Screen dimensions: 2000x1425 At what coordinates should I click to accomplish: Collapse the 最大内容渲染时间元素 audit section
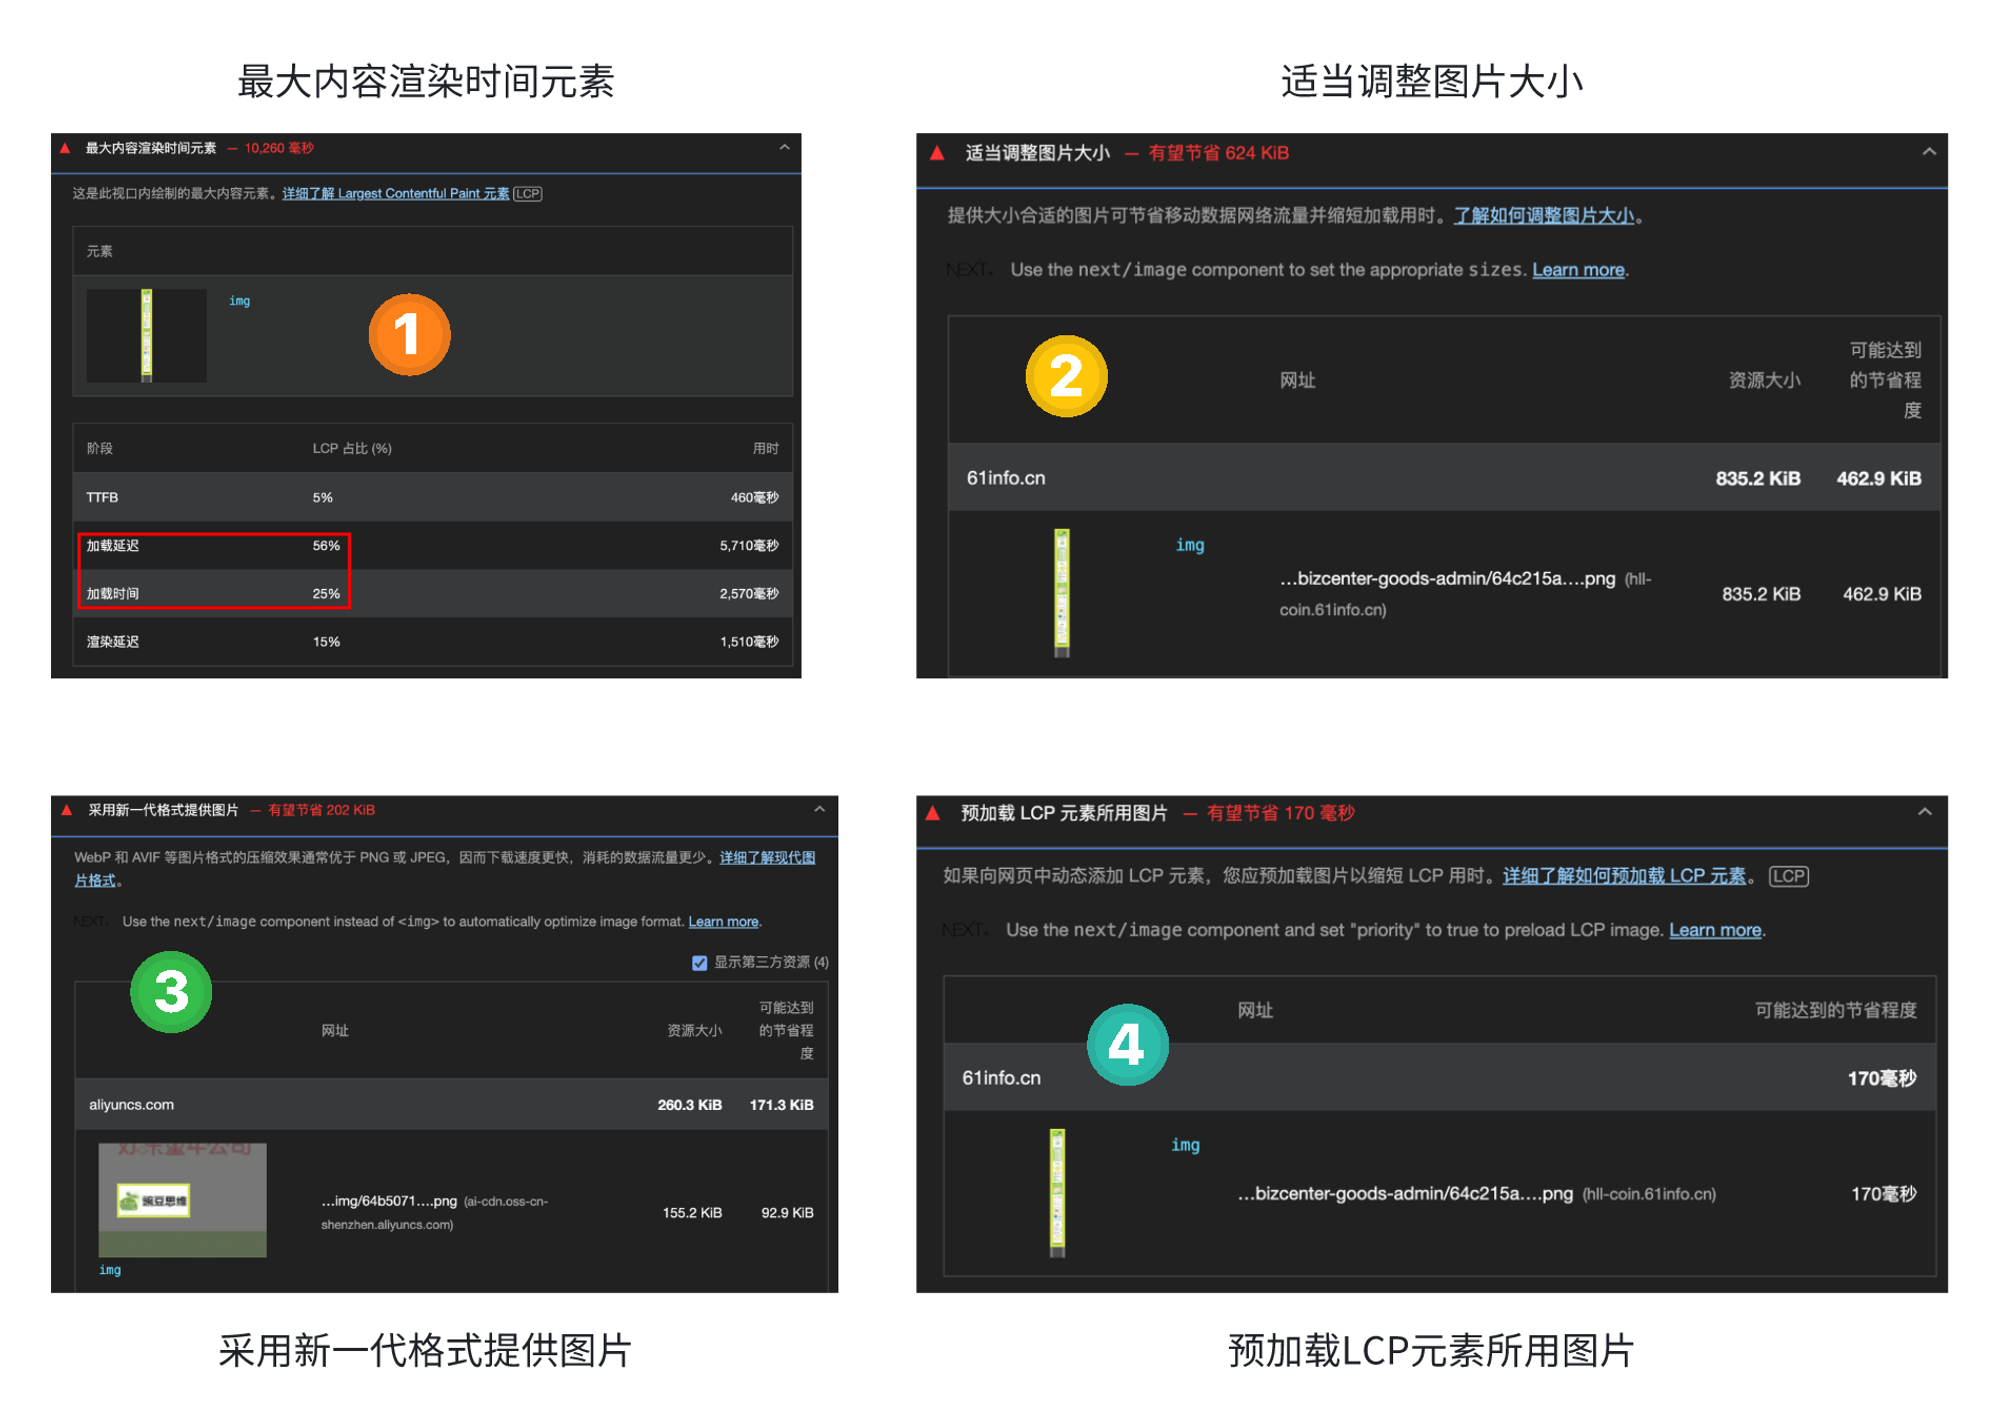784,148
